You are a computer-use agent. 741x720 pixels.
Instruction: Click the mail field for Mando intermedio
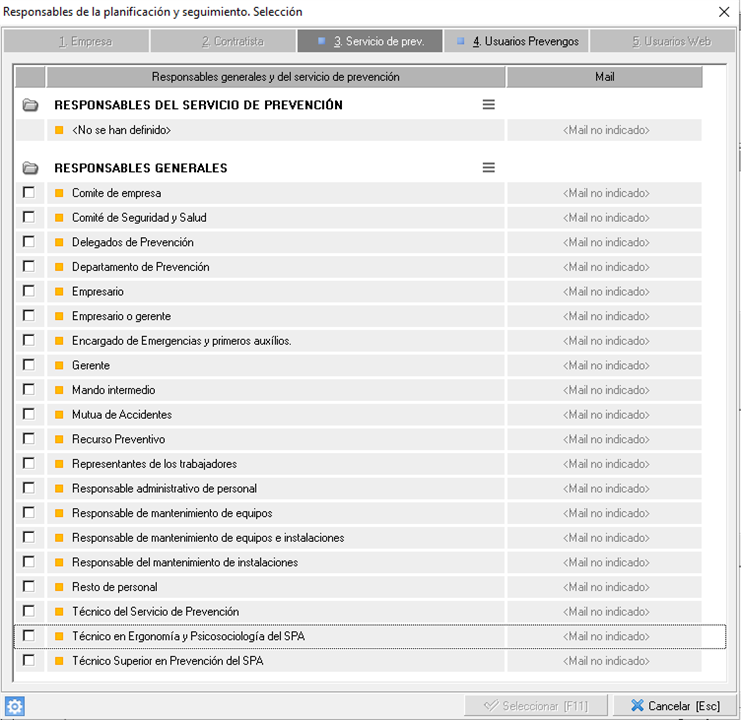point(604,390)
